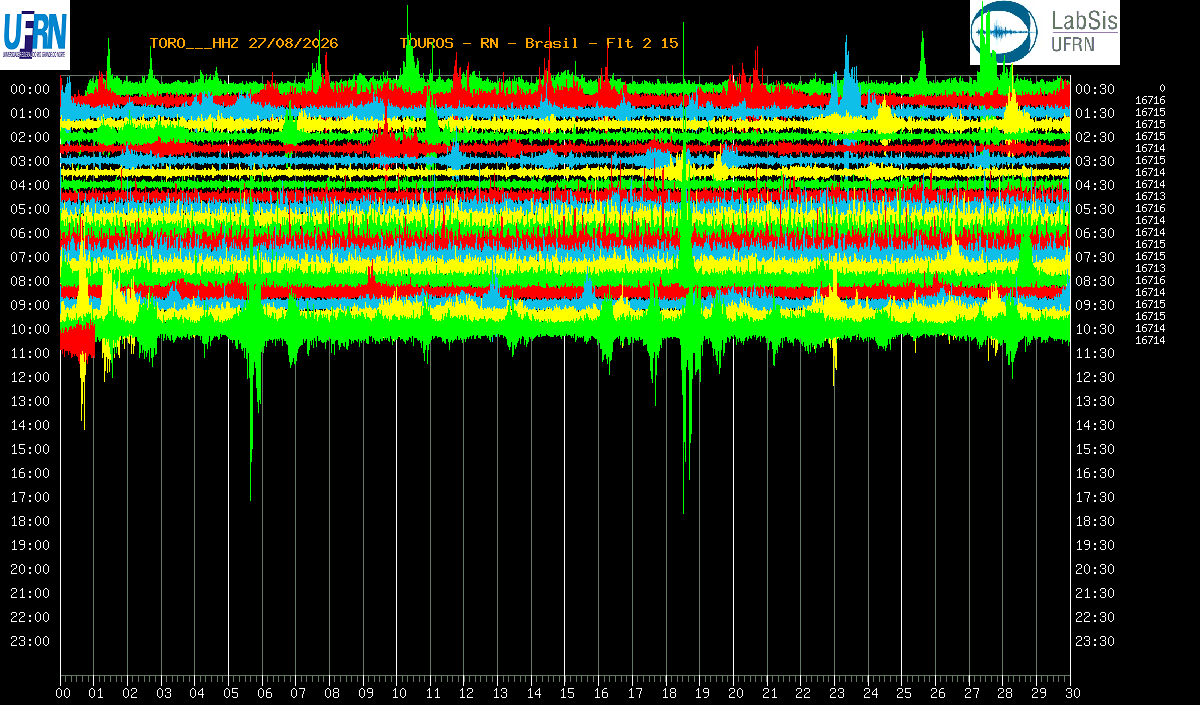
Task: Click the 14:30 label on right axis
Action: pos(1095,425)
